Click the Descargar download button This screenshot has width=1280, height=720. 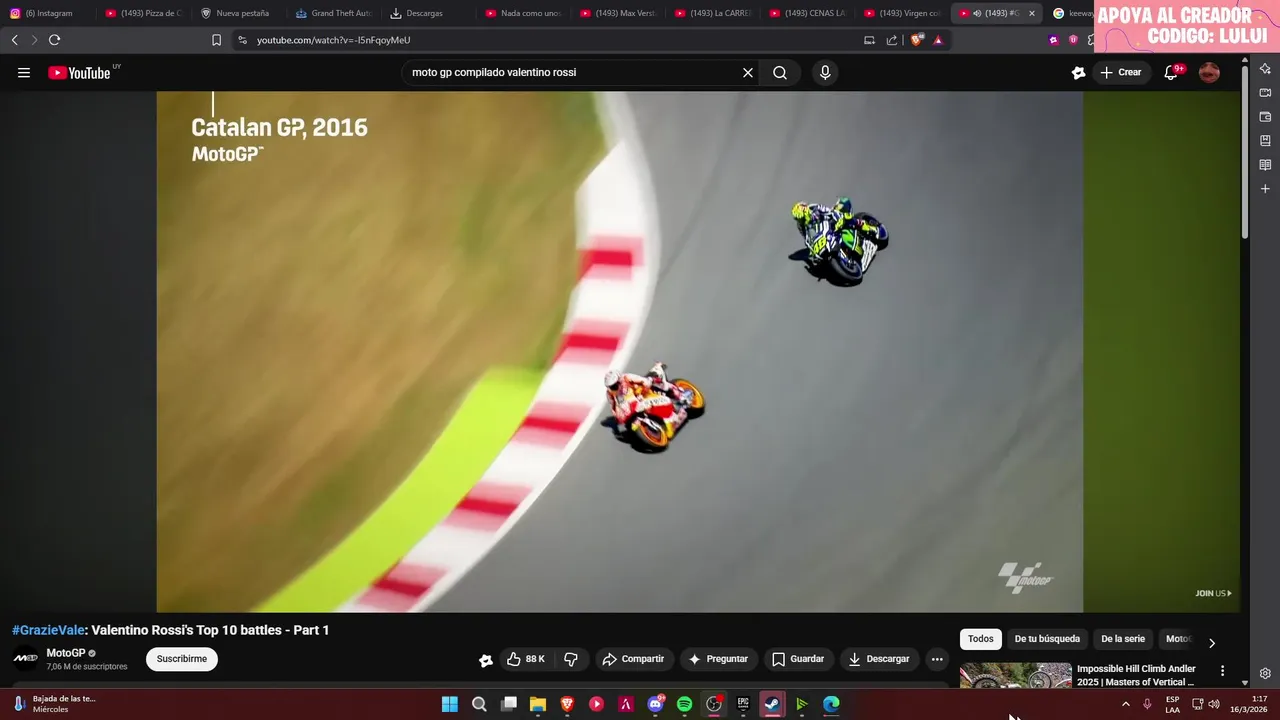879,659
